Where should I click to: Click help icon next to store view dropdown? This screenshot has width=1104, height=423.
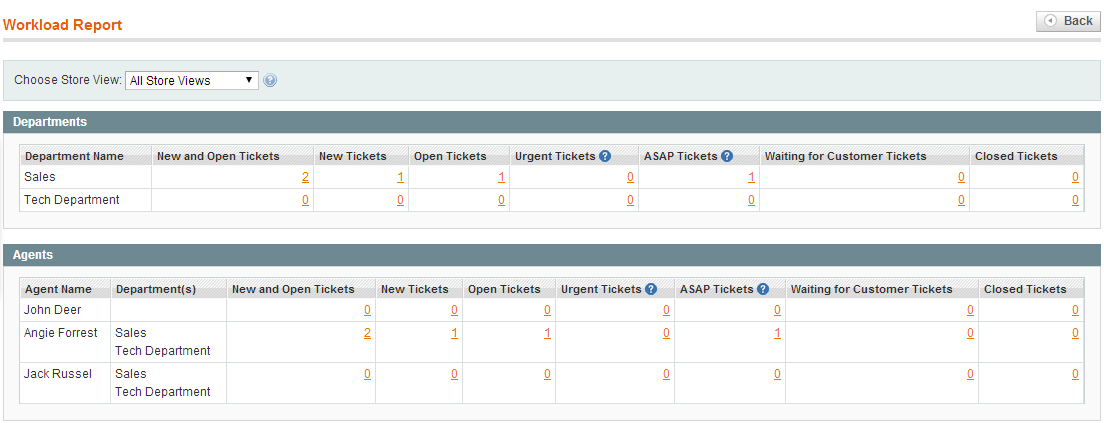(x=270, y=80)
